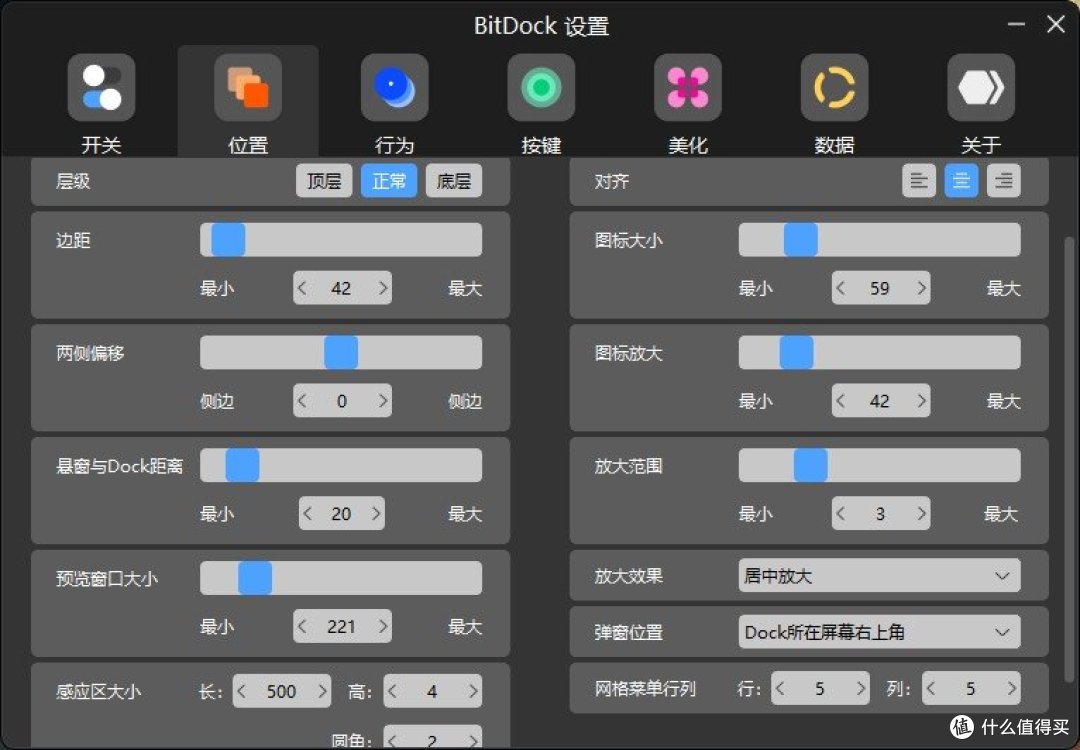Screen dimensions: 1080x750
Task: Click the 预览窗口大小 slider handle
Action: pyautogui.click(x=255, y=579)
